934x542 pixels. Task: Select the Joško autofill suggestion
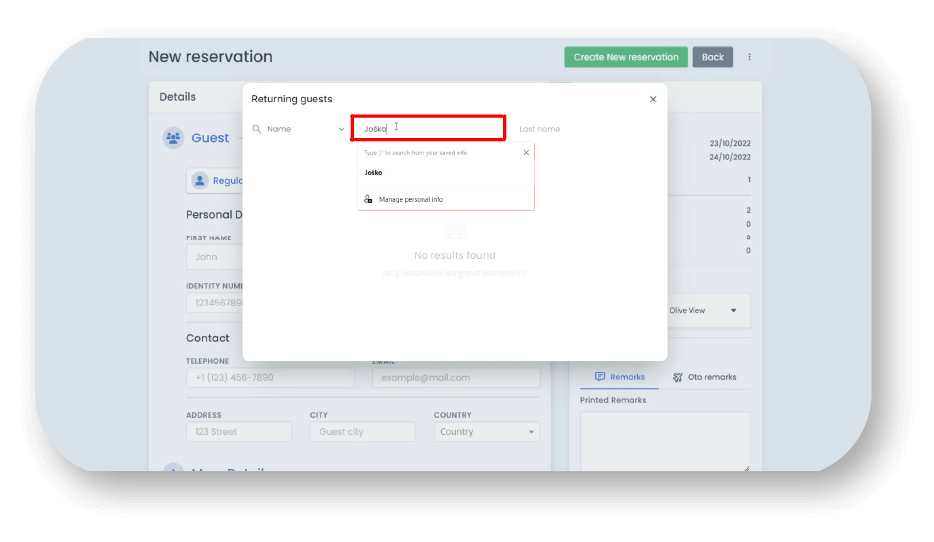pos(446,173)
